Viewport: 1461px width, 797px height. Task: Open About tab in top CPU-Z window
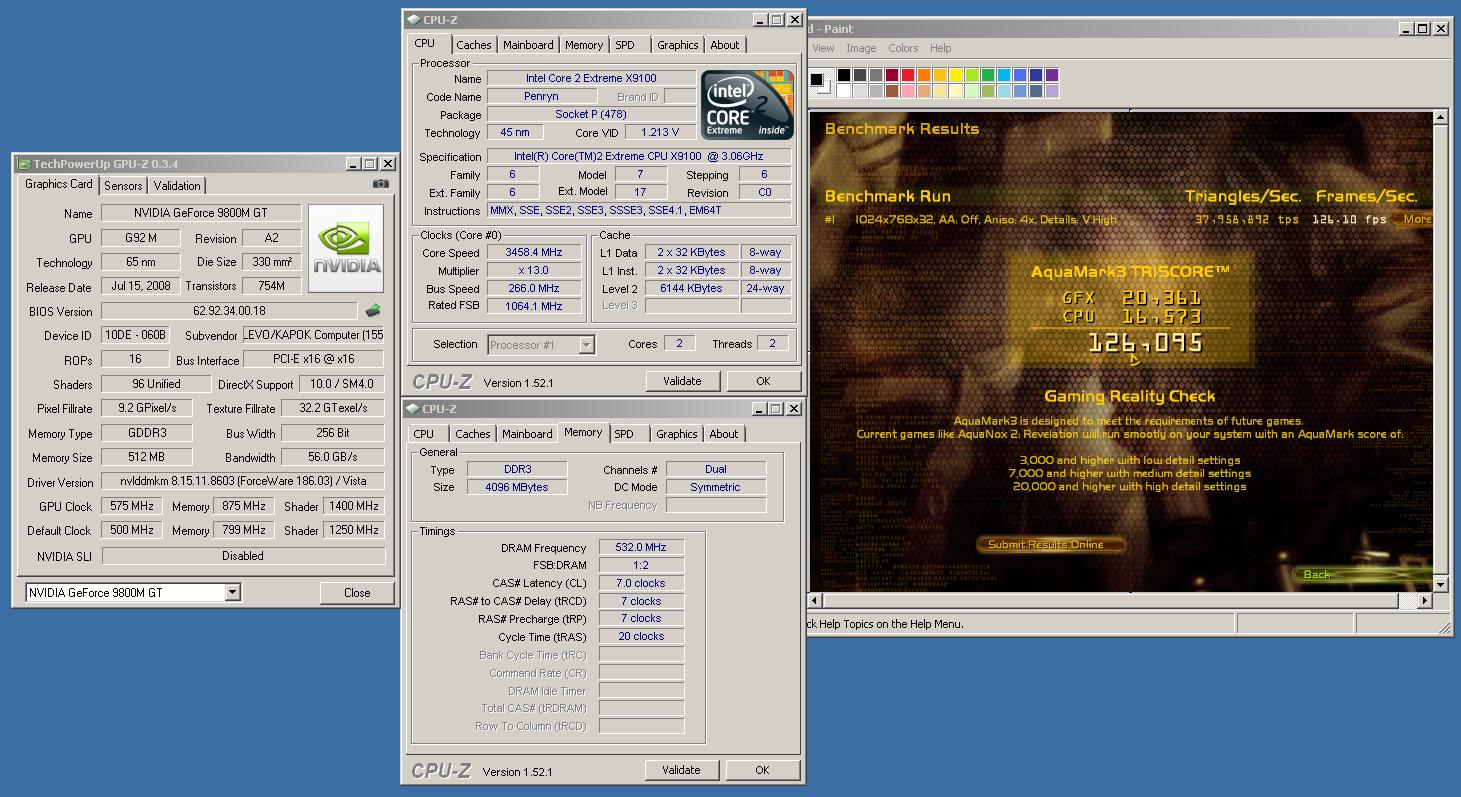[725, 45]
